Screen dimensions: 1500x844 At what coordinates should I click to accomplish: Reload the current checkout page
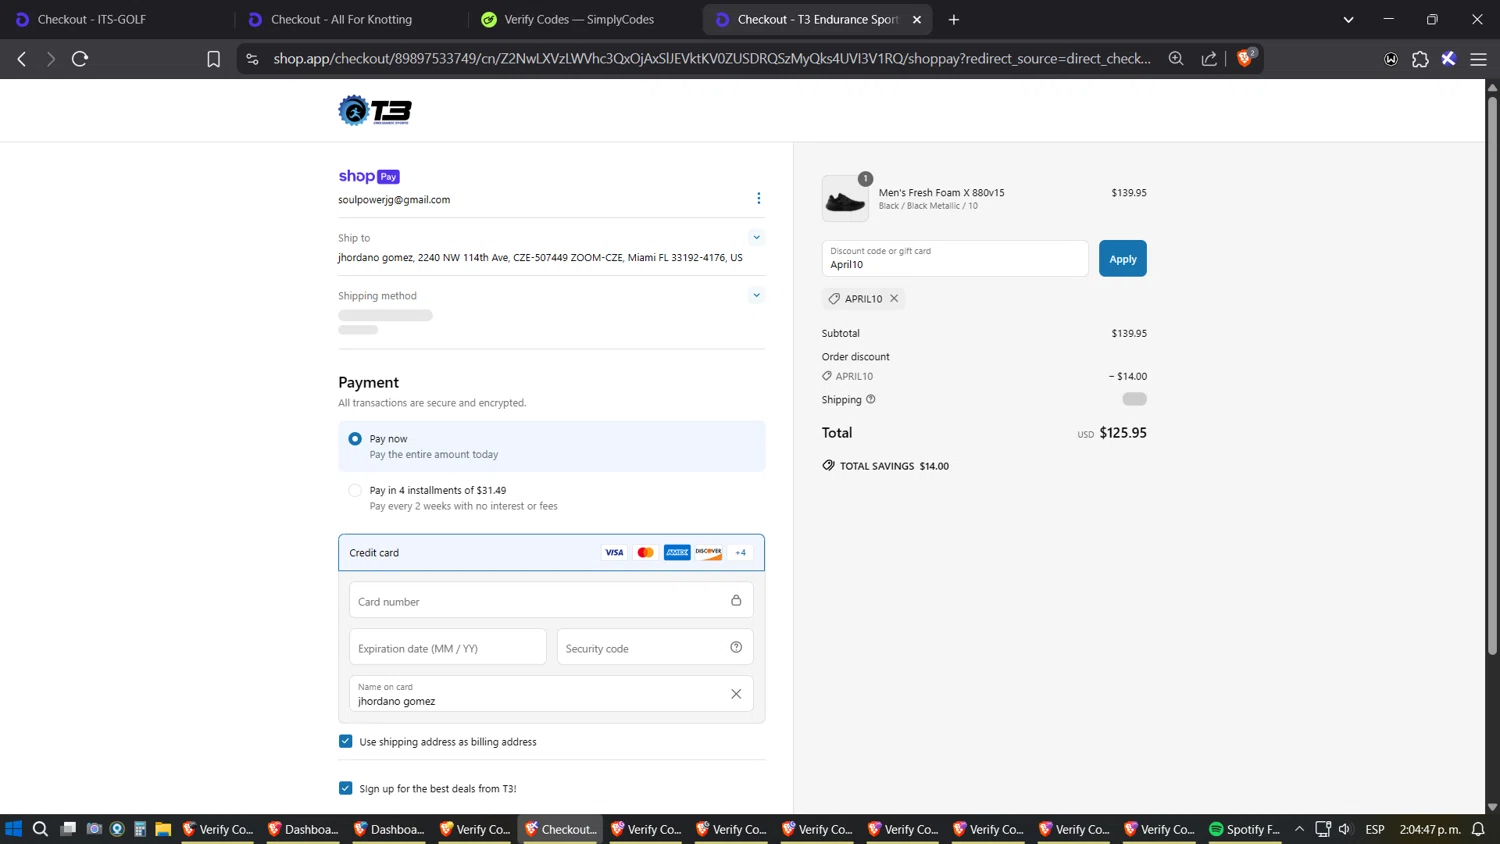(80, 59)
